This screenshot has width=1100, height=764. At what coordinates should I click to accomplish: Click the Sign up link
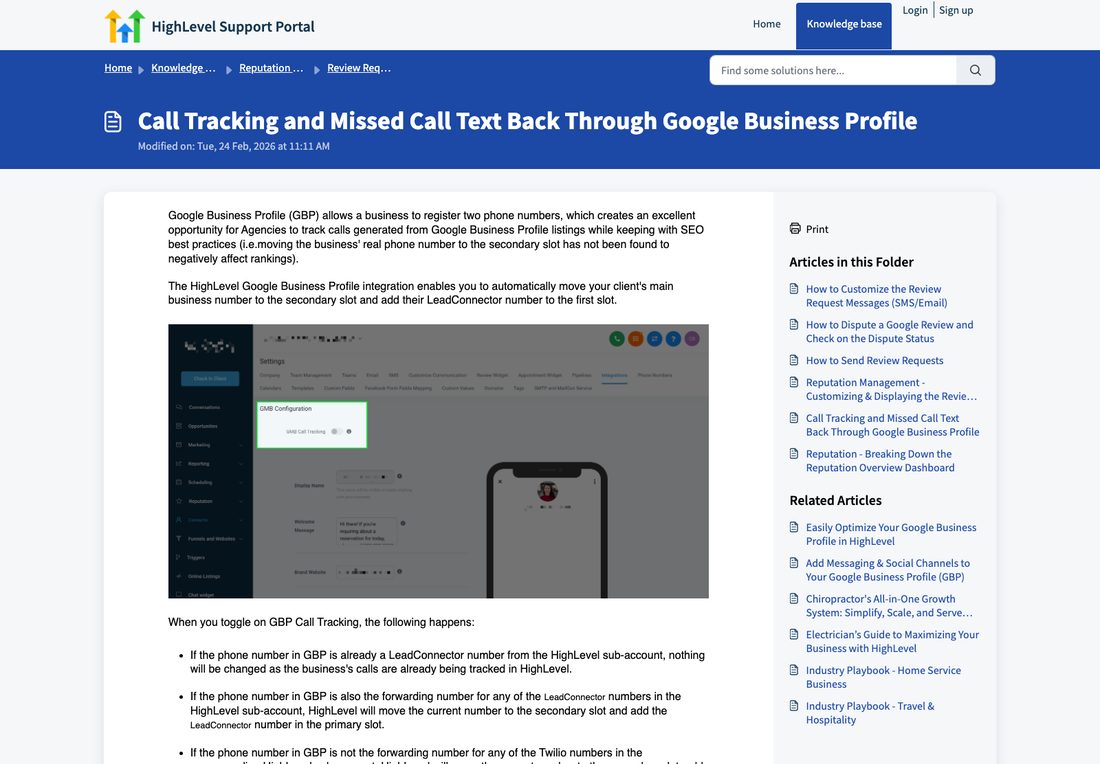point(956,10)
